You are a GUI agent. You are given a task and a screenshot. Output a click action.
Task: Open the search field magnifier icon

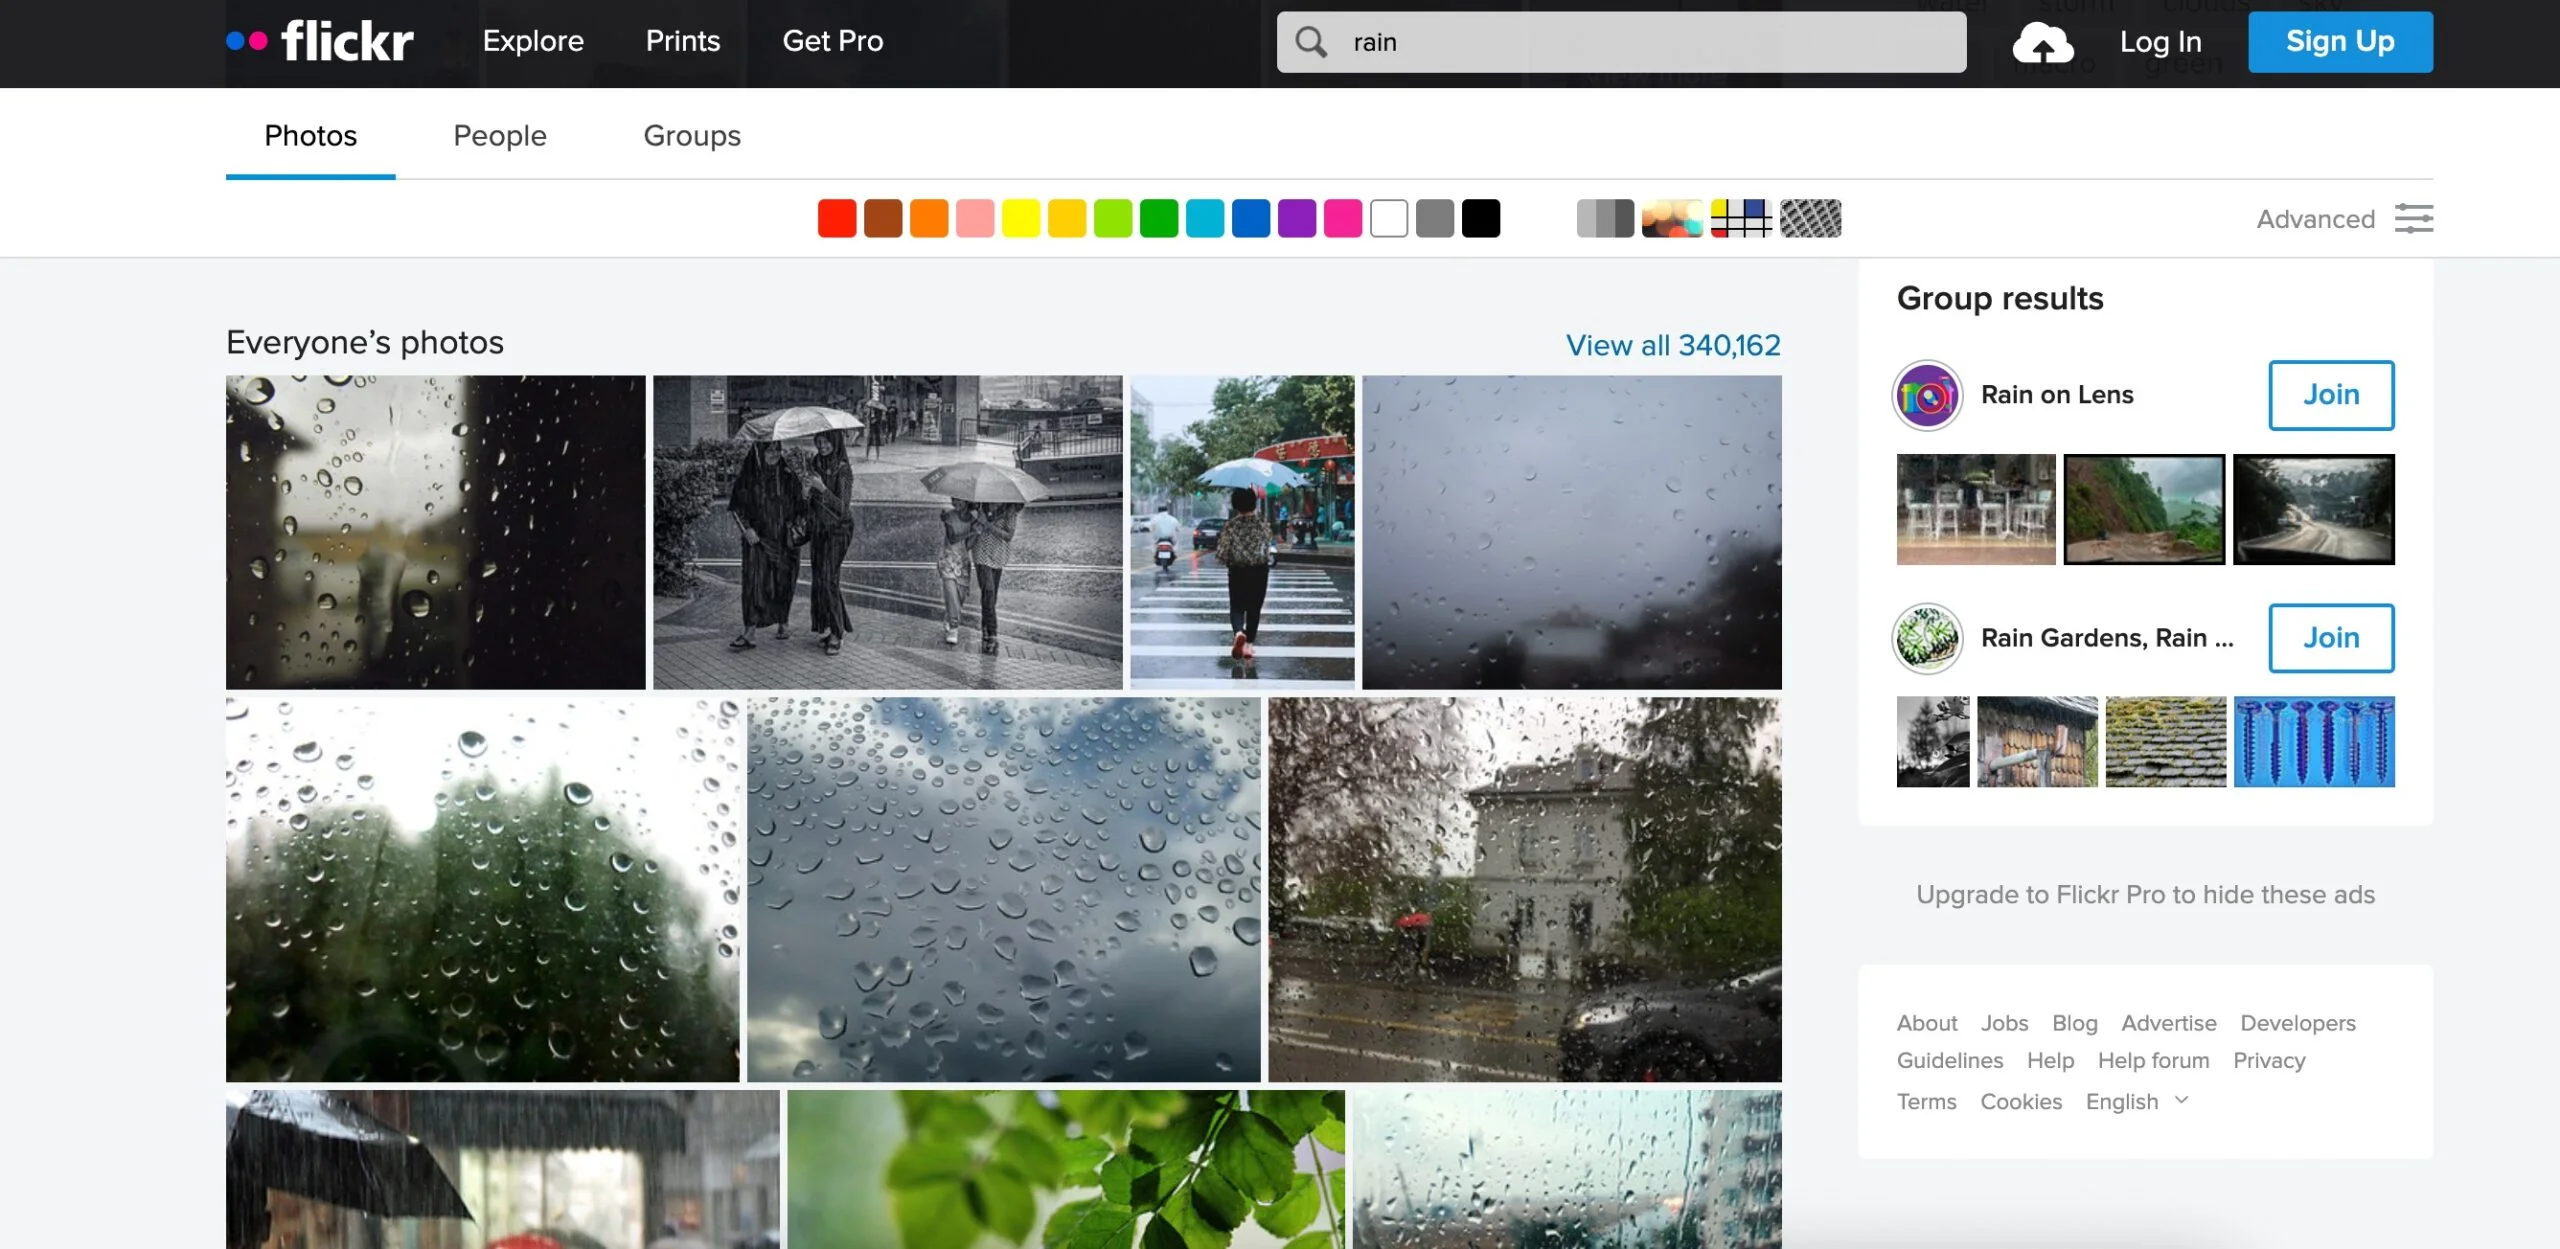[x=1311, y=42]
